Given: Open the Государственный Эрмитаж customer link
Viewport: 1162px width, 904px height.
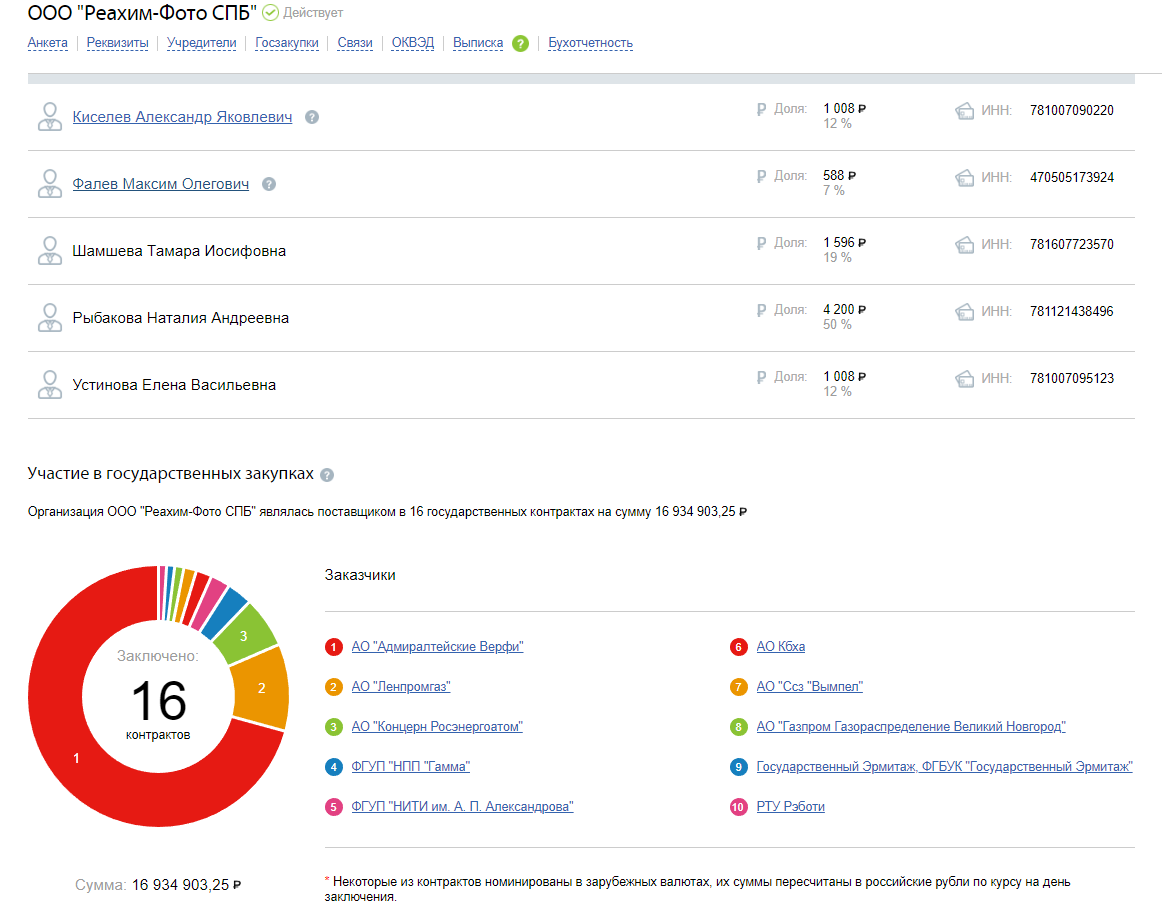Looking at the screenshot, I should pyautogui.click(x=944, y=766).
